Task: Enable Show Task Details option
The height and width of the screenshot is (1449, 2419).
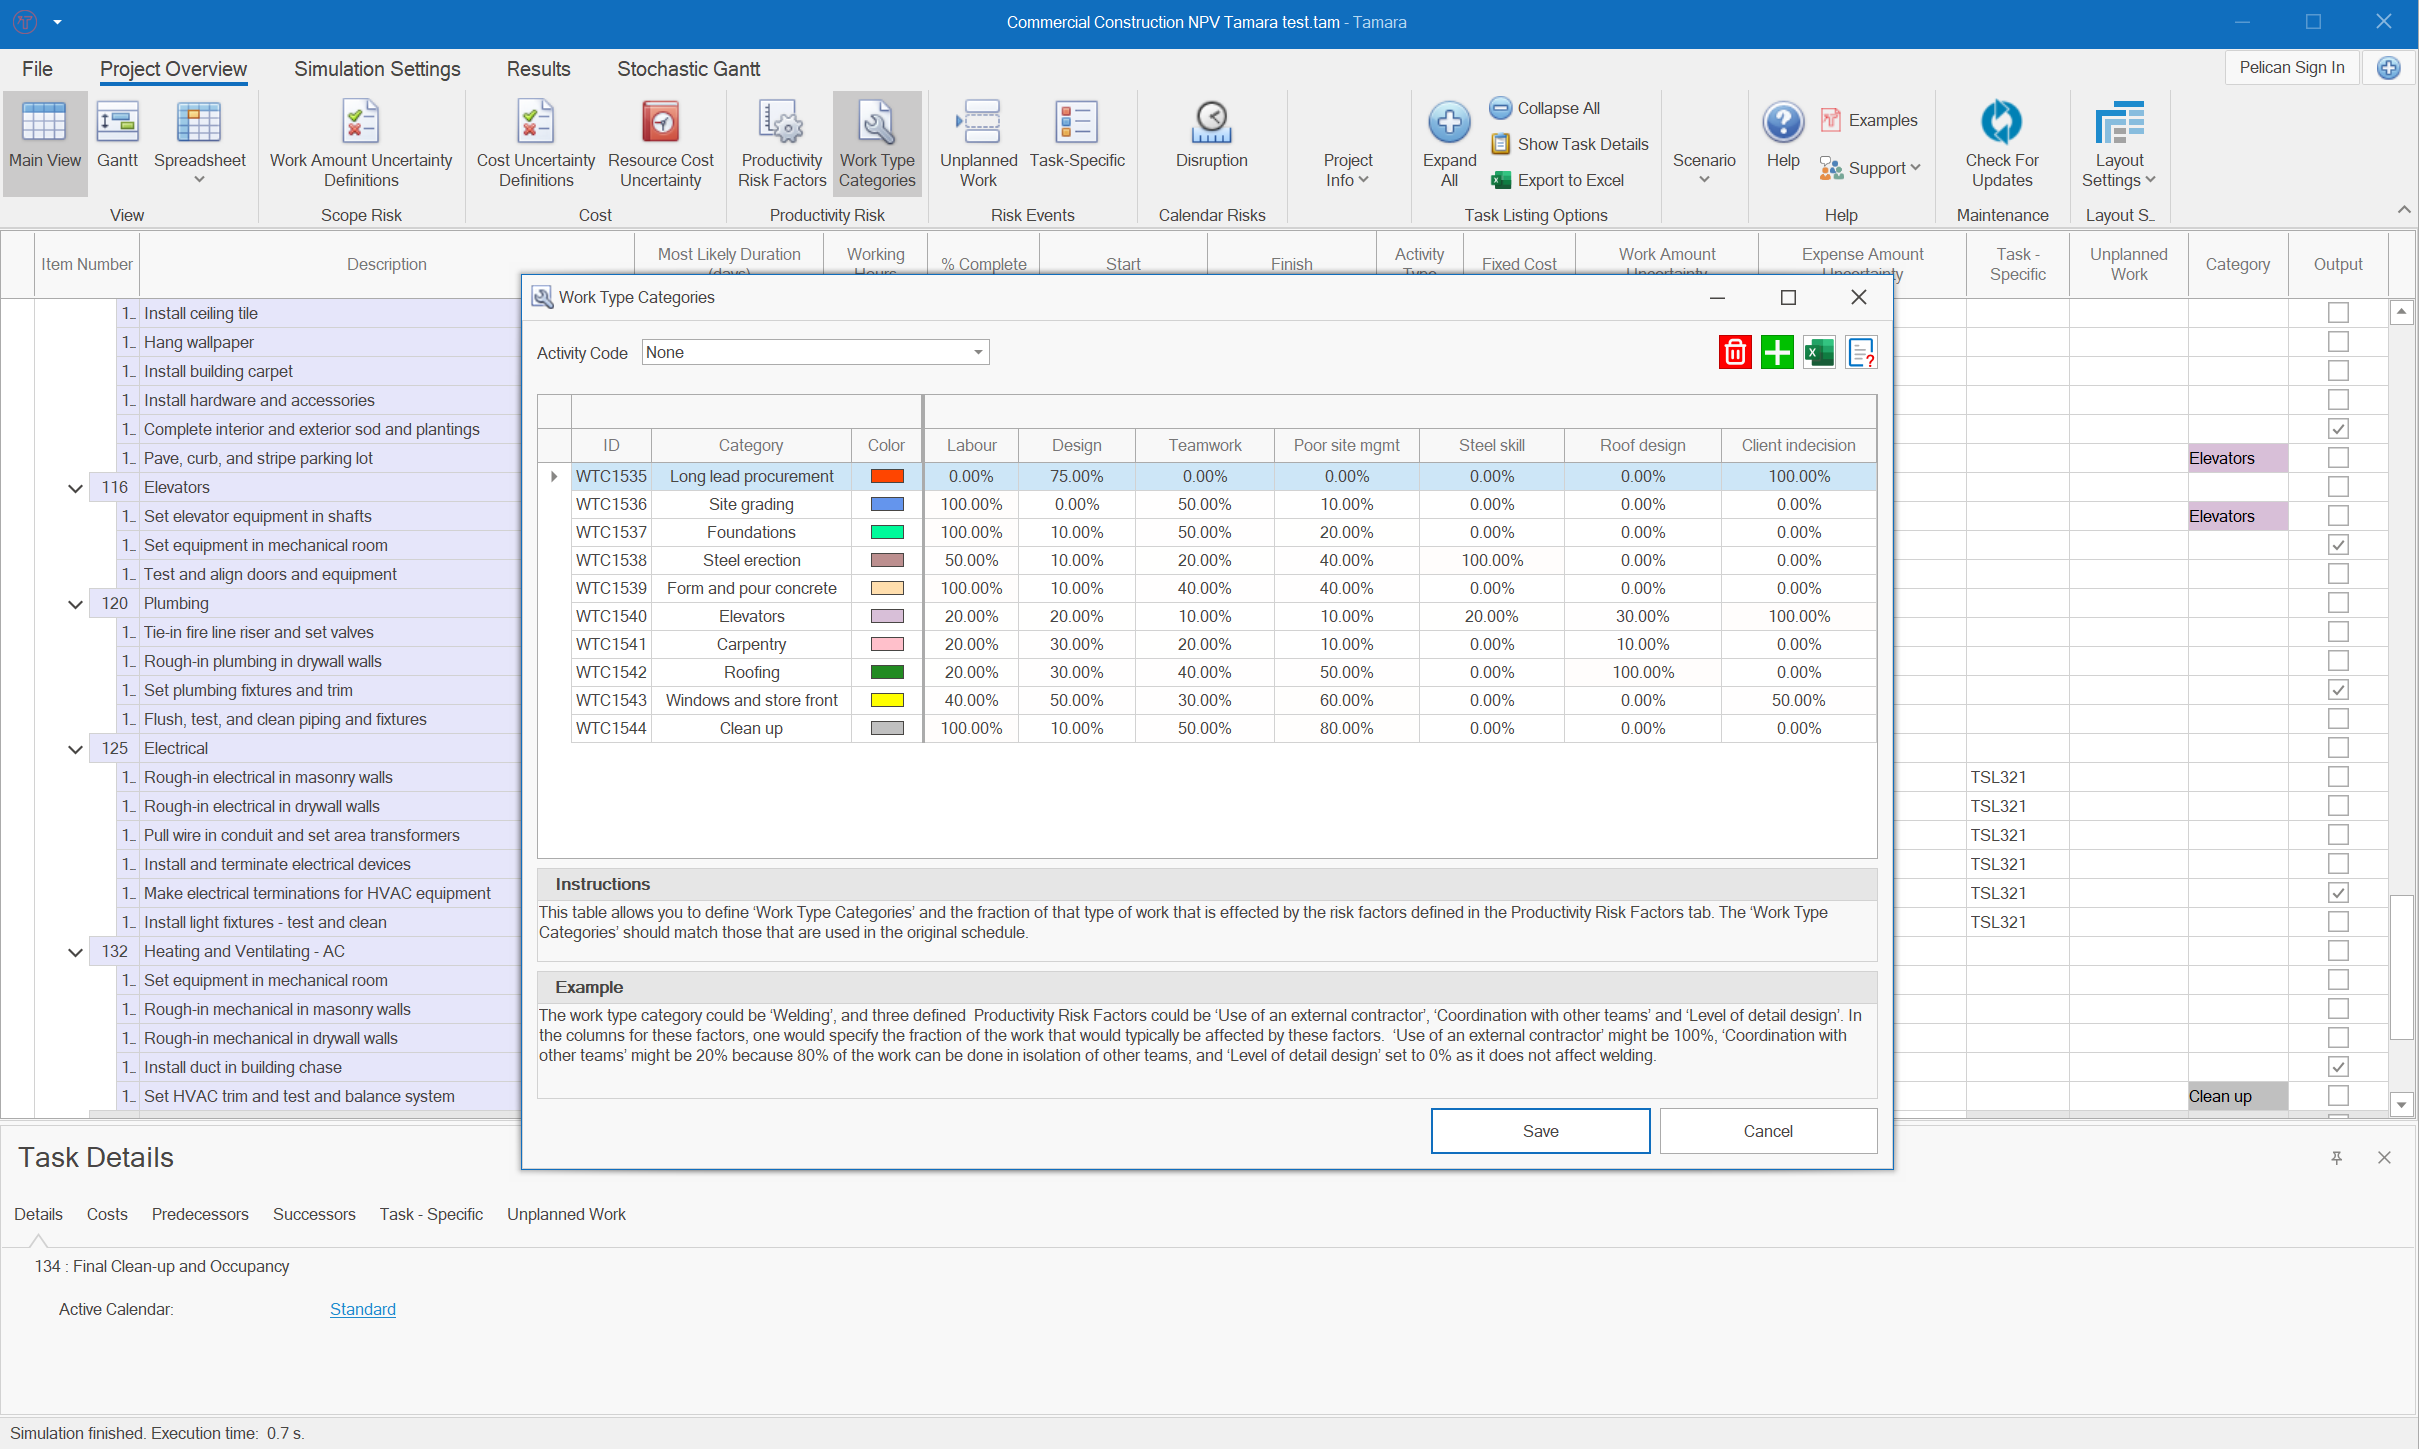Action: pos(1568,144)
